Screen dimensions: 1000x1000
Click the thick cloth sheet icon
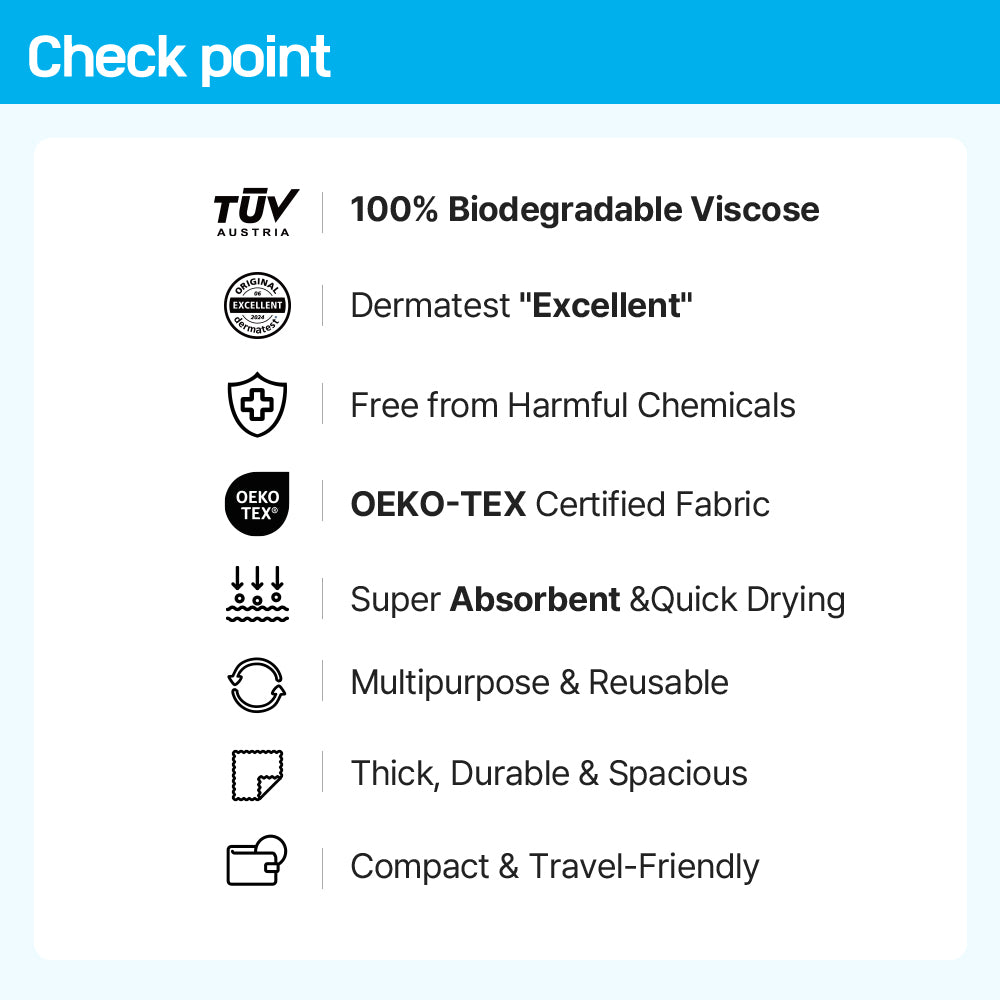[256, 774]
